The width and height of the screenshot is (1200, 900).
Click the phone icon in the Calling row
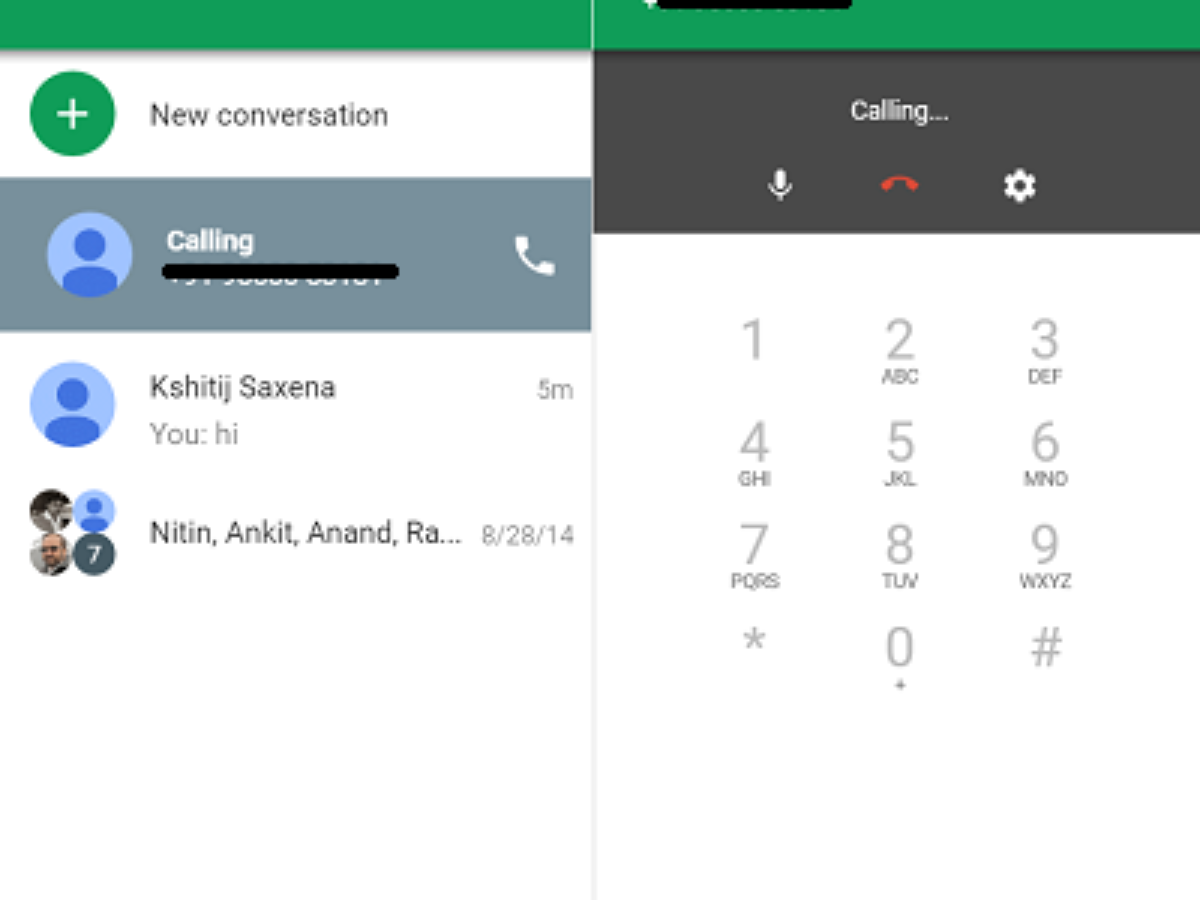click(x=534, y=256)
